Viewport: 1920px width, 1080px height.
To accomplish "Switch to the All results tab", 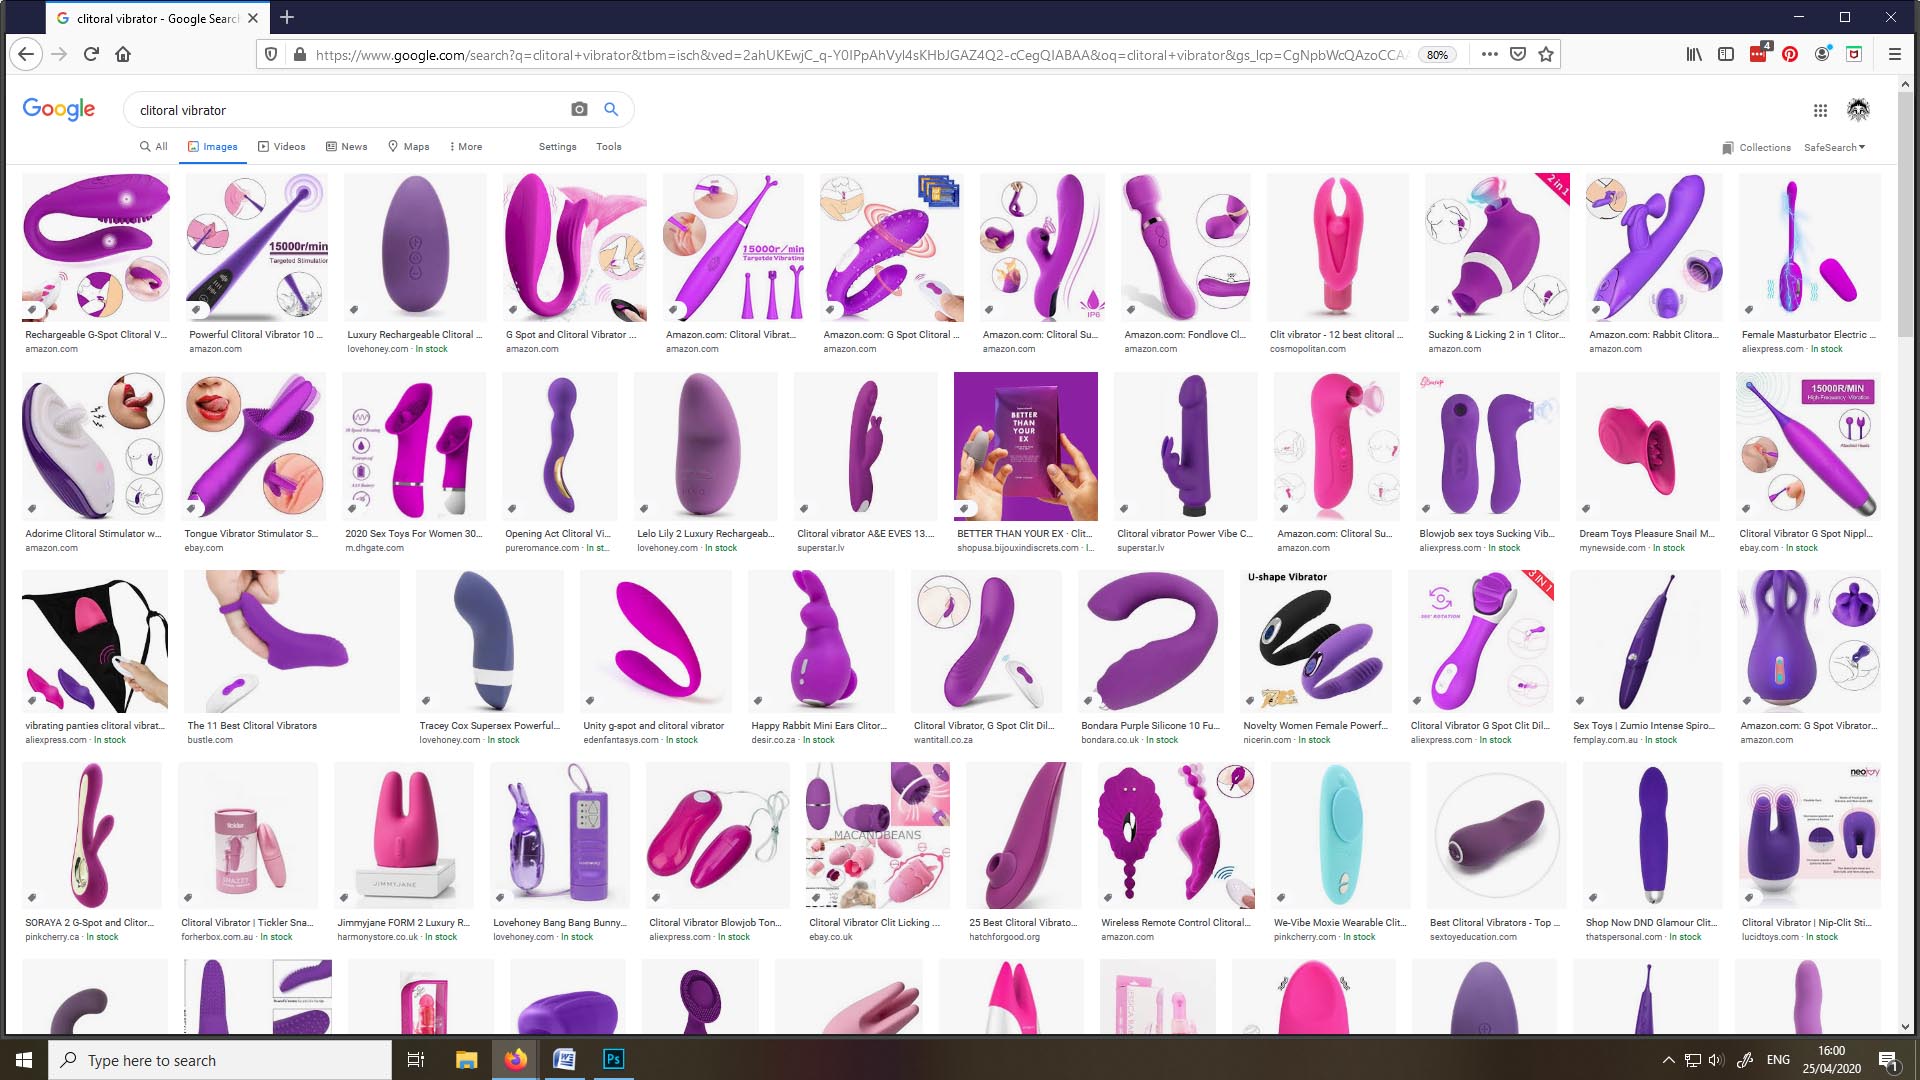I will pos(153,146).
